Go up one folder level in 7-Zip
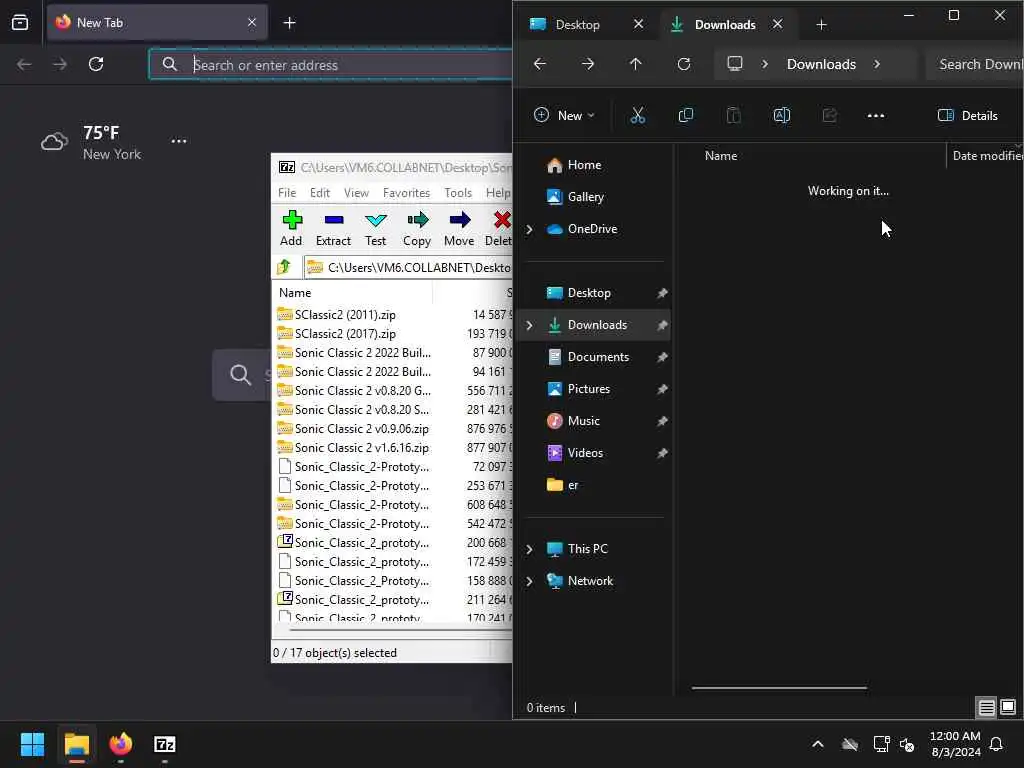This screenshot has height=768, width=1024. 284,266
